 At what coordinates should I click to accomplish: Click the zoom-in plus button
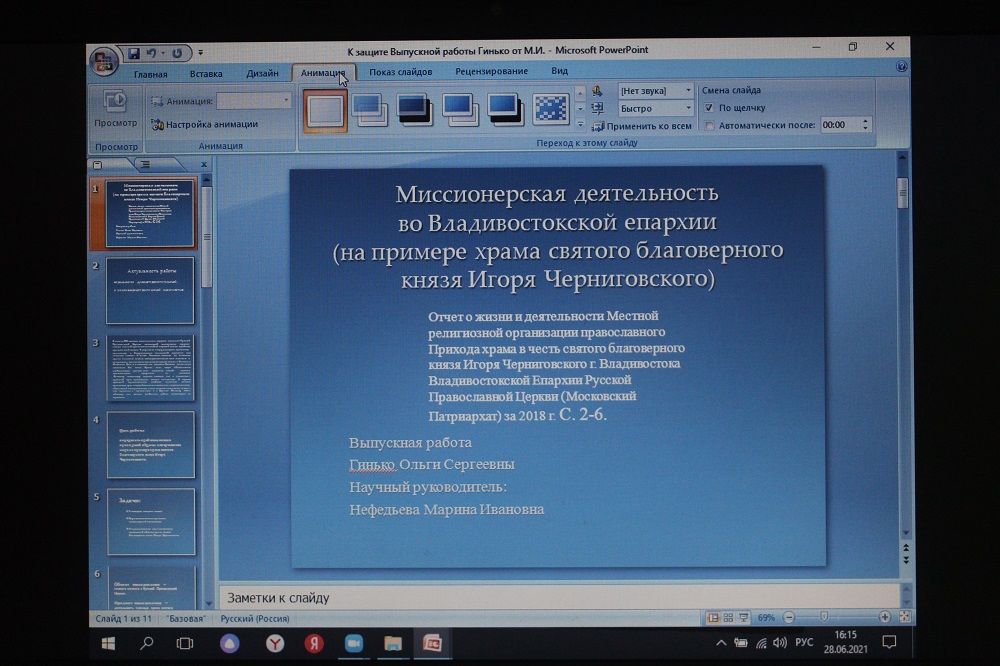[884, 618]
